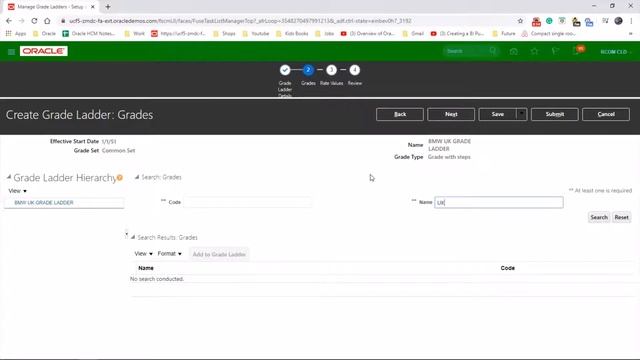Click the search magnifier icon in header

click(x=493, y=51)
